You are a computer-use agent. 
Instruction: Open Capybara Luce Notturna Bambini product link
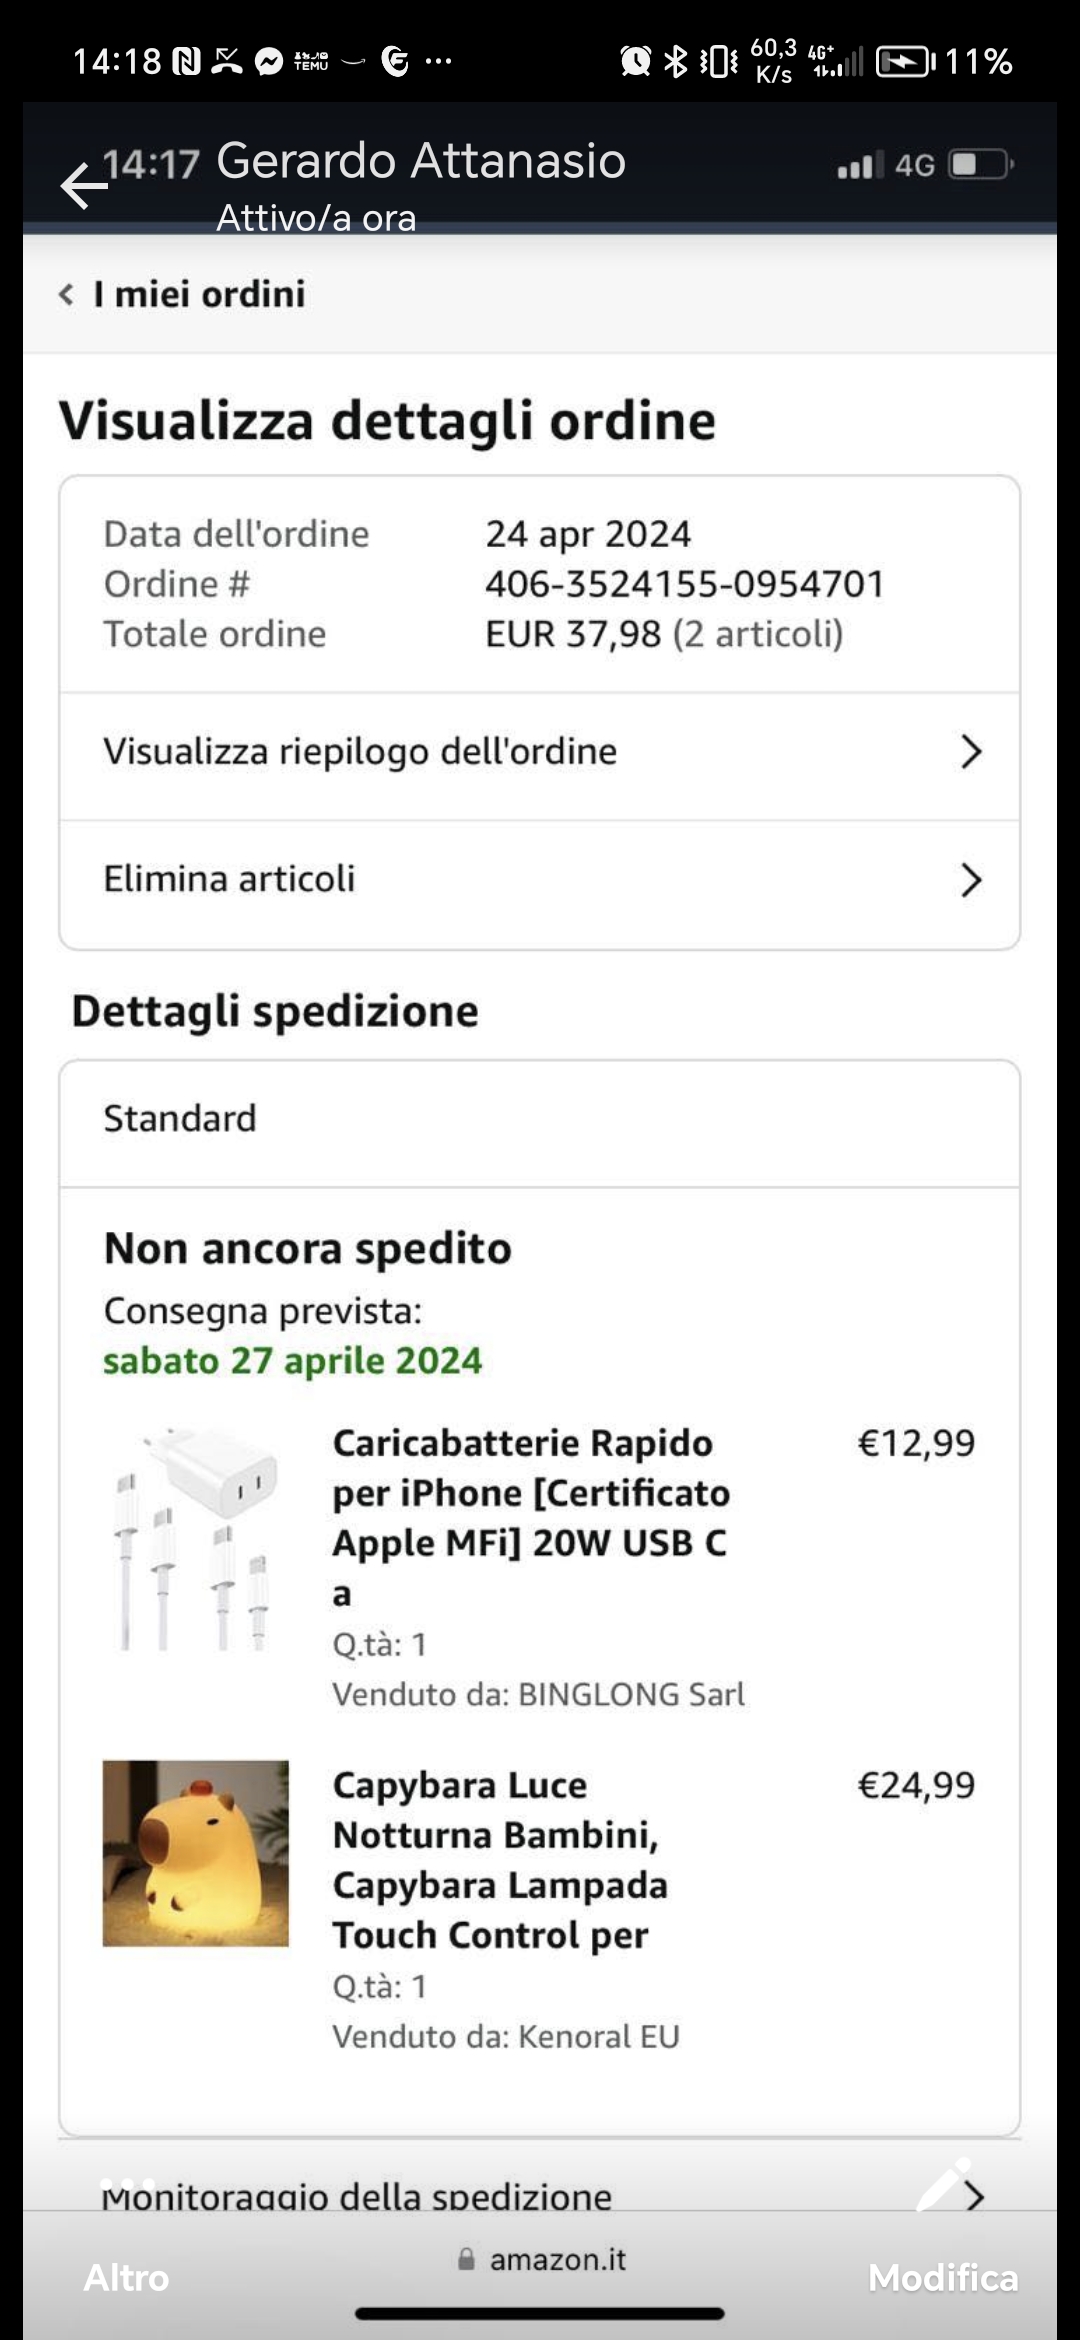500,1860
